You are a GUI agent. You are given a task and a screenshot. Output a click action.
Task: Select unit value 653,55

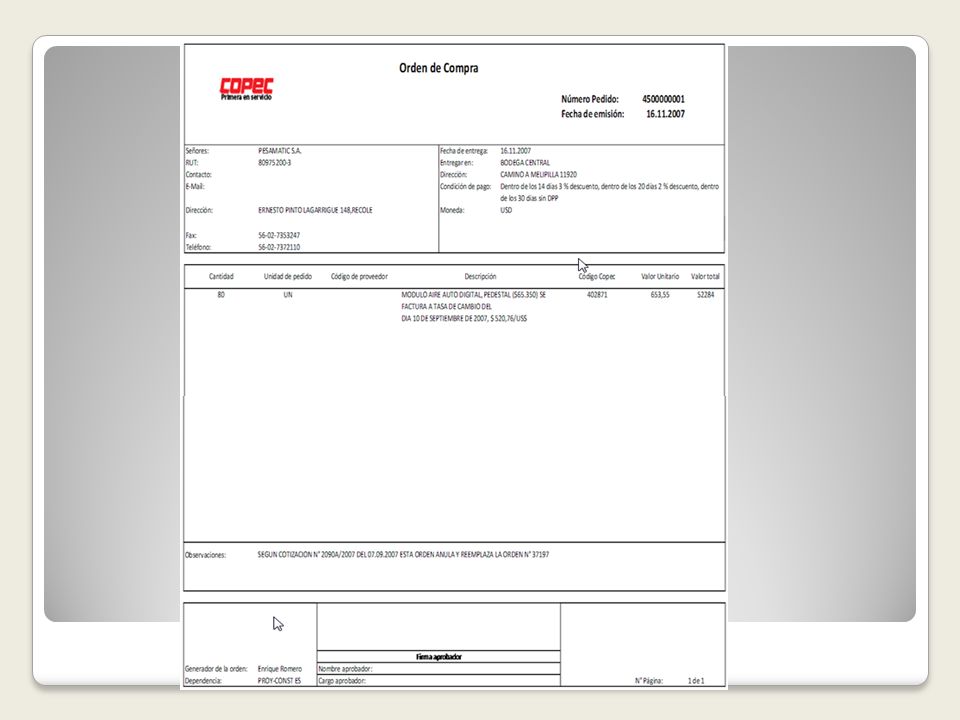659,294
